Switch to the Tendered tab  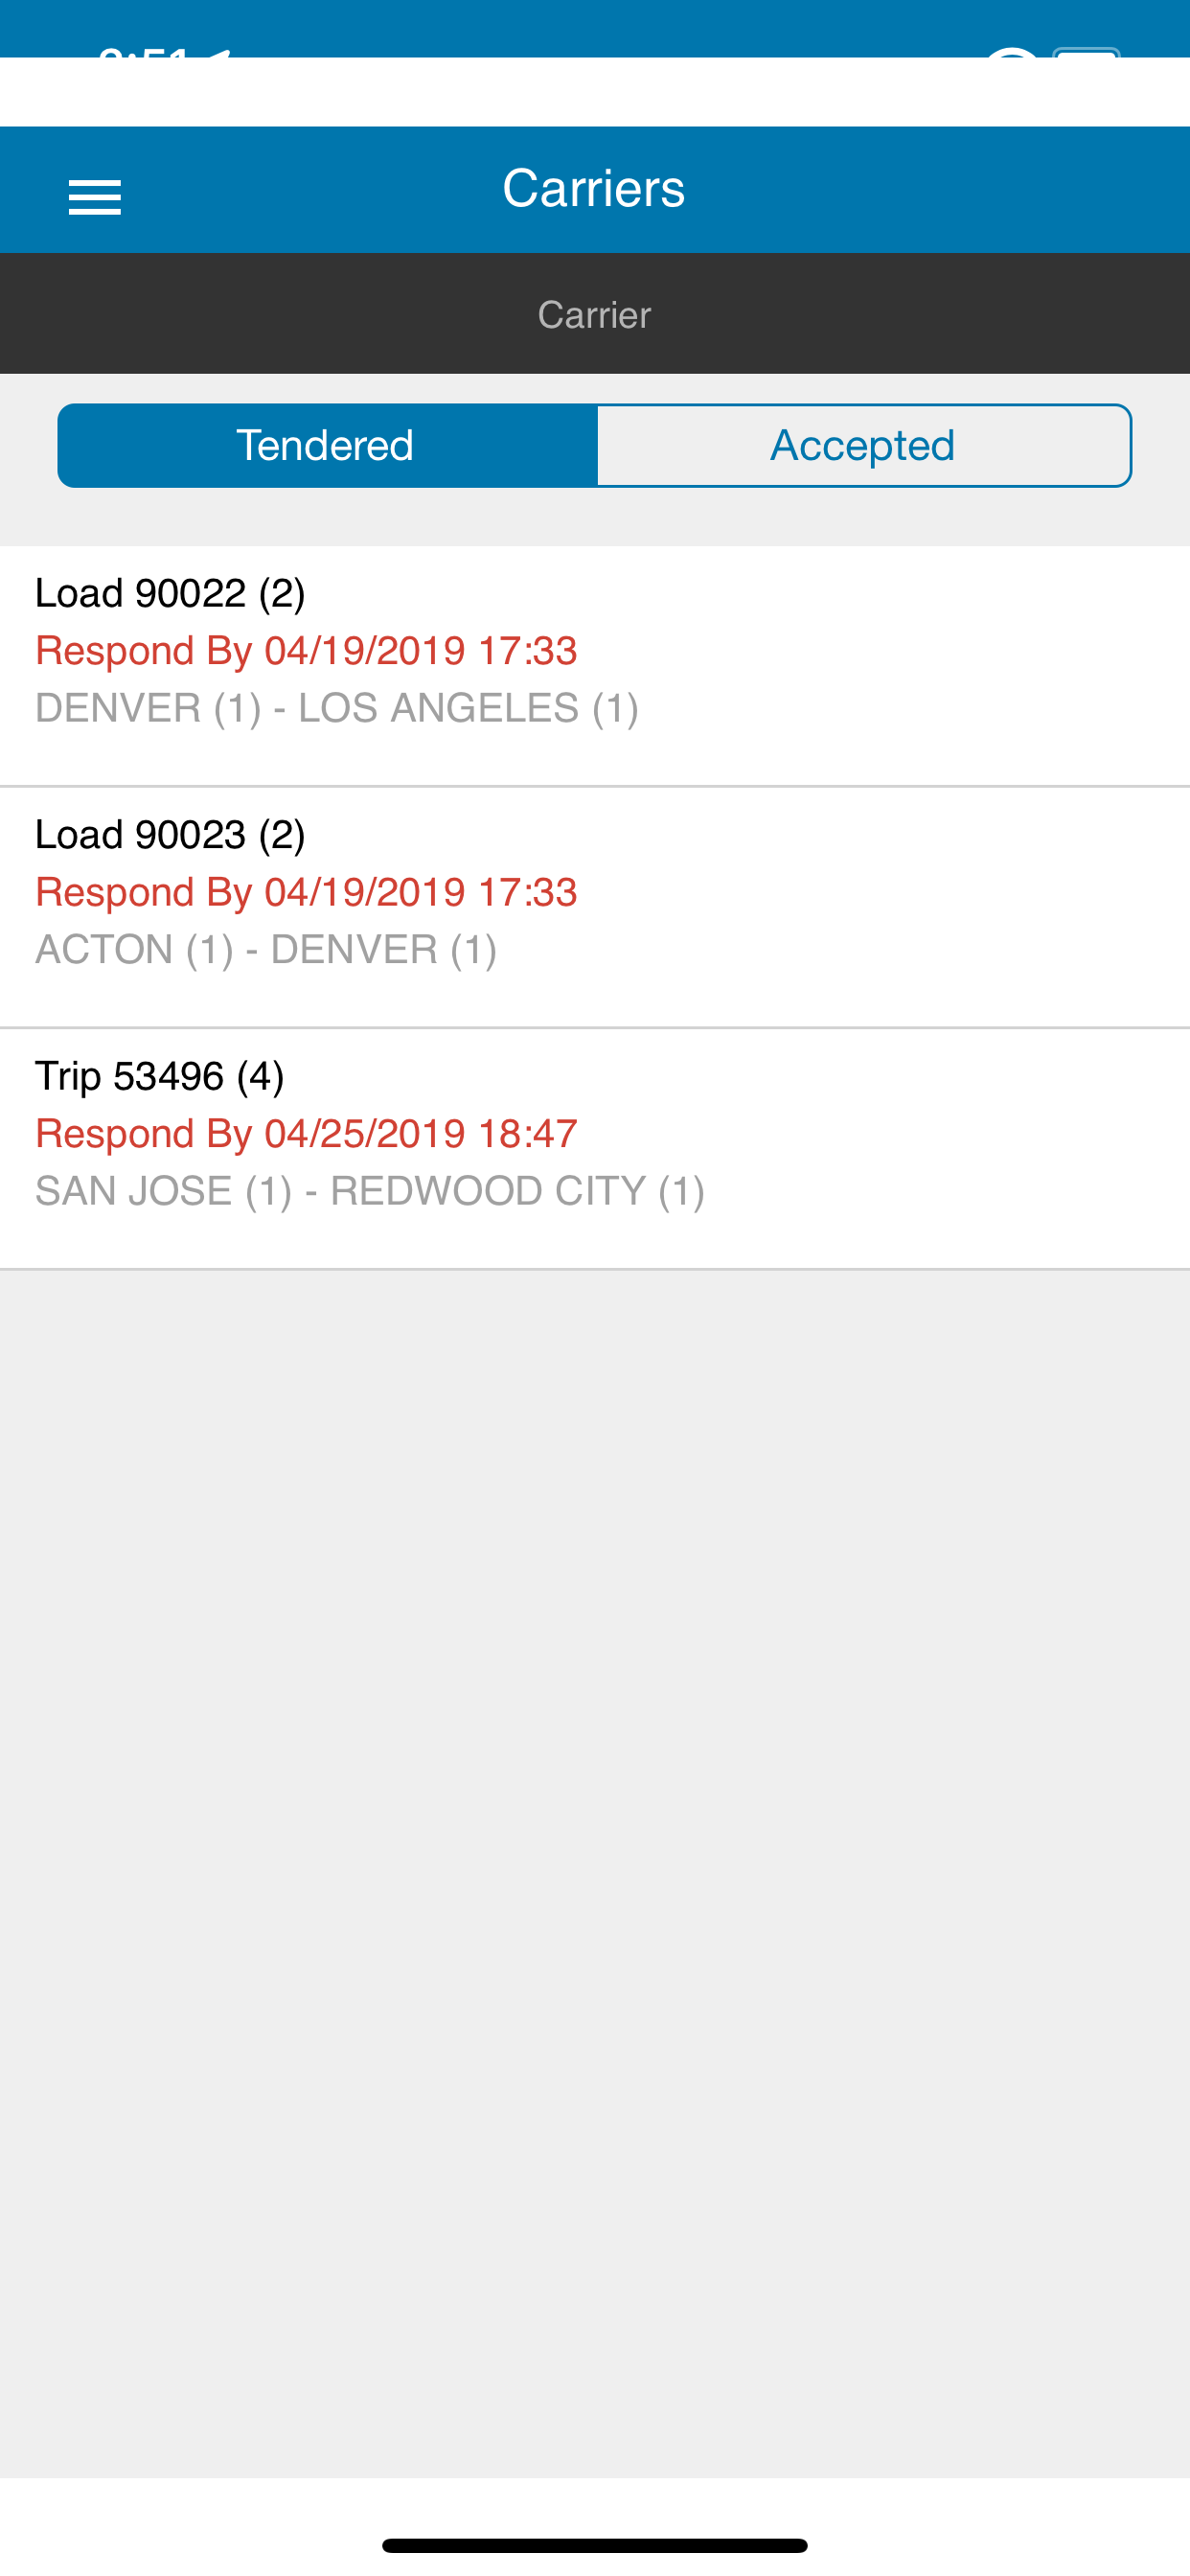[x=327, y=445]
